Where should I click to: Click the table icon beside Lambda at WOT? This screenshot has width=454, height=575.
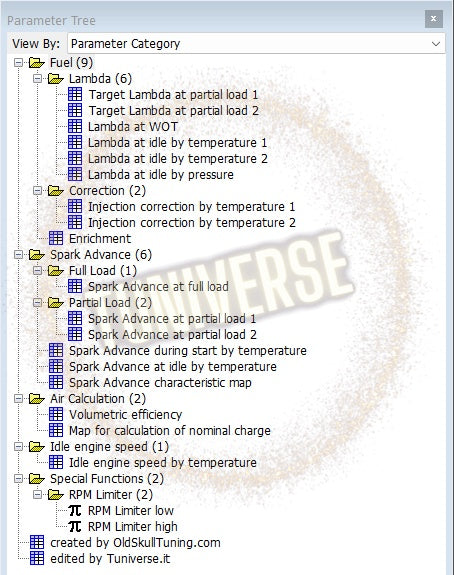click(x=75, y=127)
